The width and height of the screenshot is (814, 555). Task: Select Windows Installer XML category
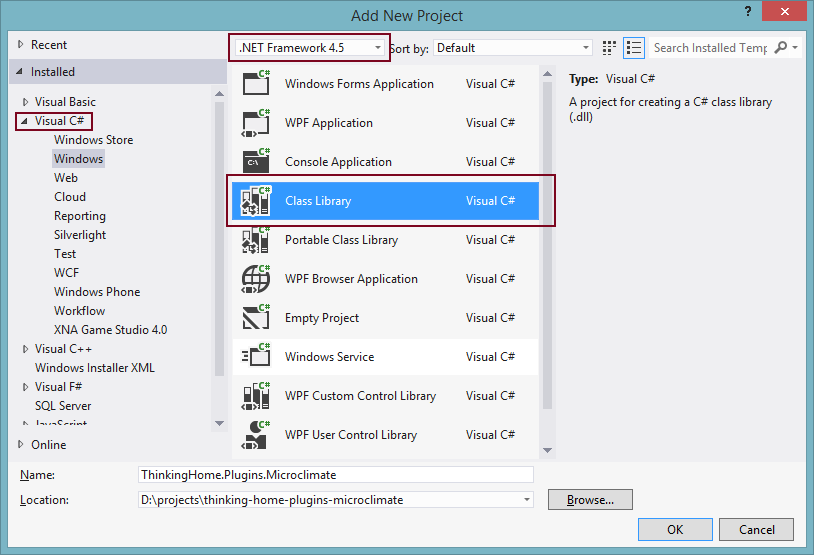coord(95,368)
